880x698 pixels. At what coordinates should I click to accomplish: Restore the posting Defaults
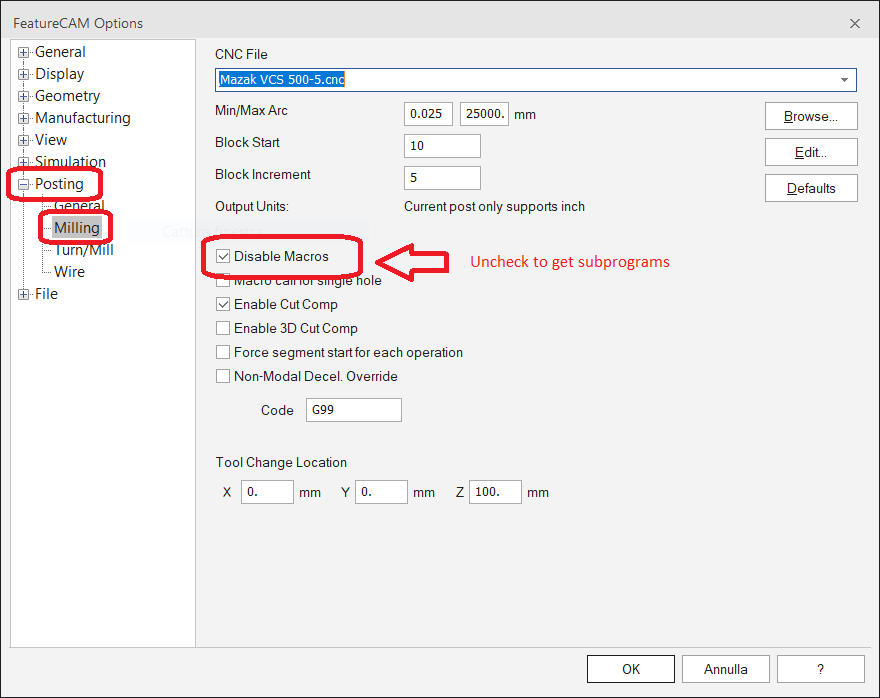pos(810,187)
